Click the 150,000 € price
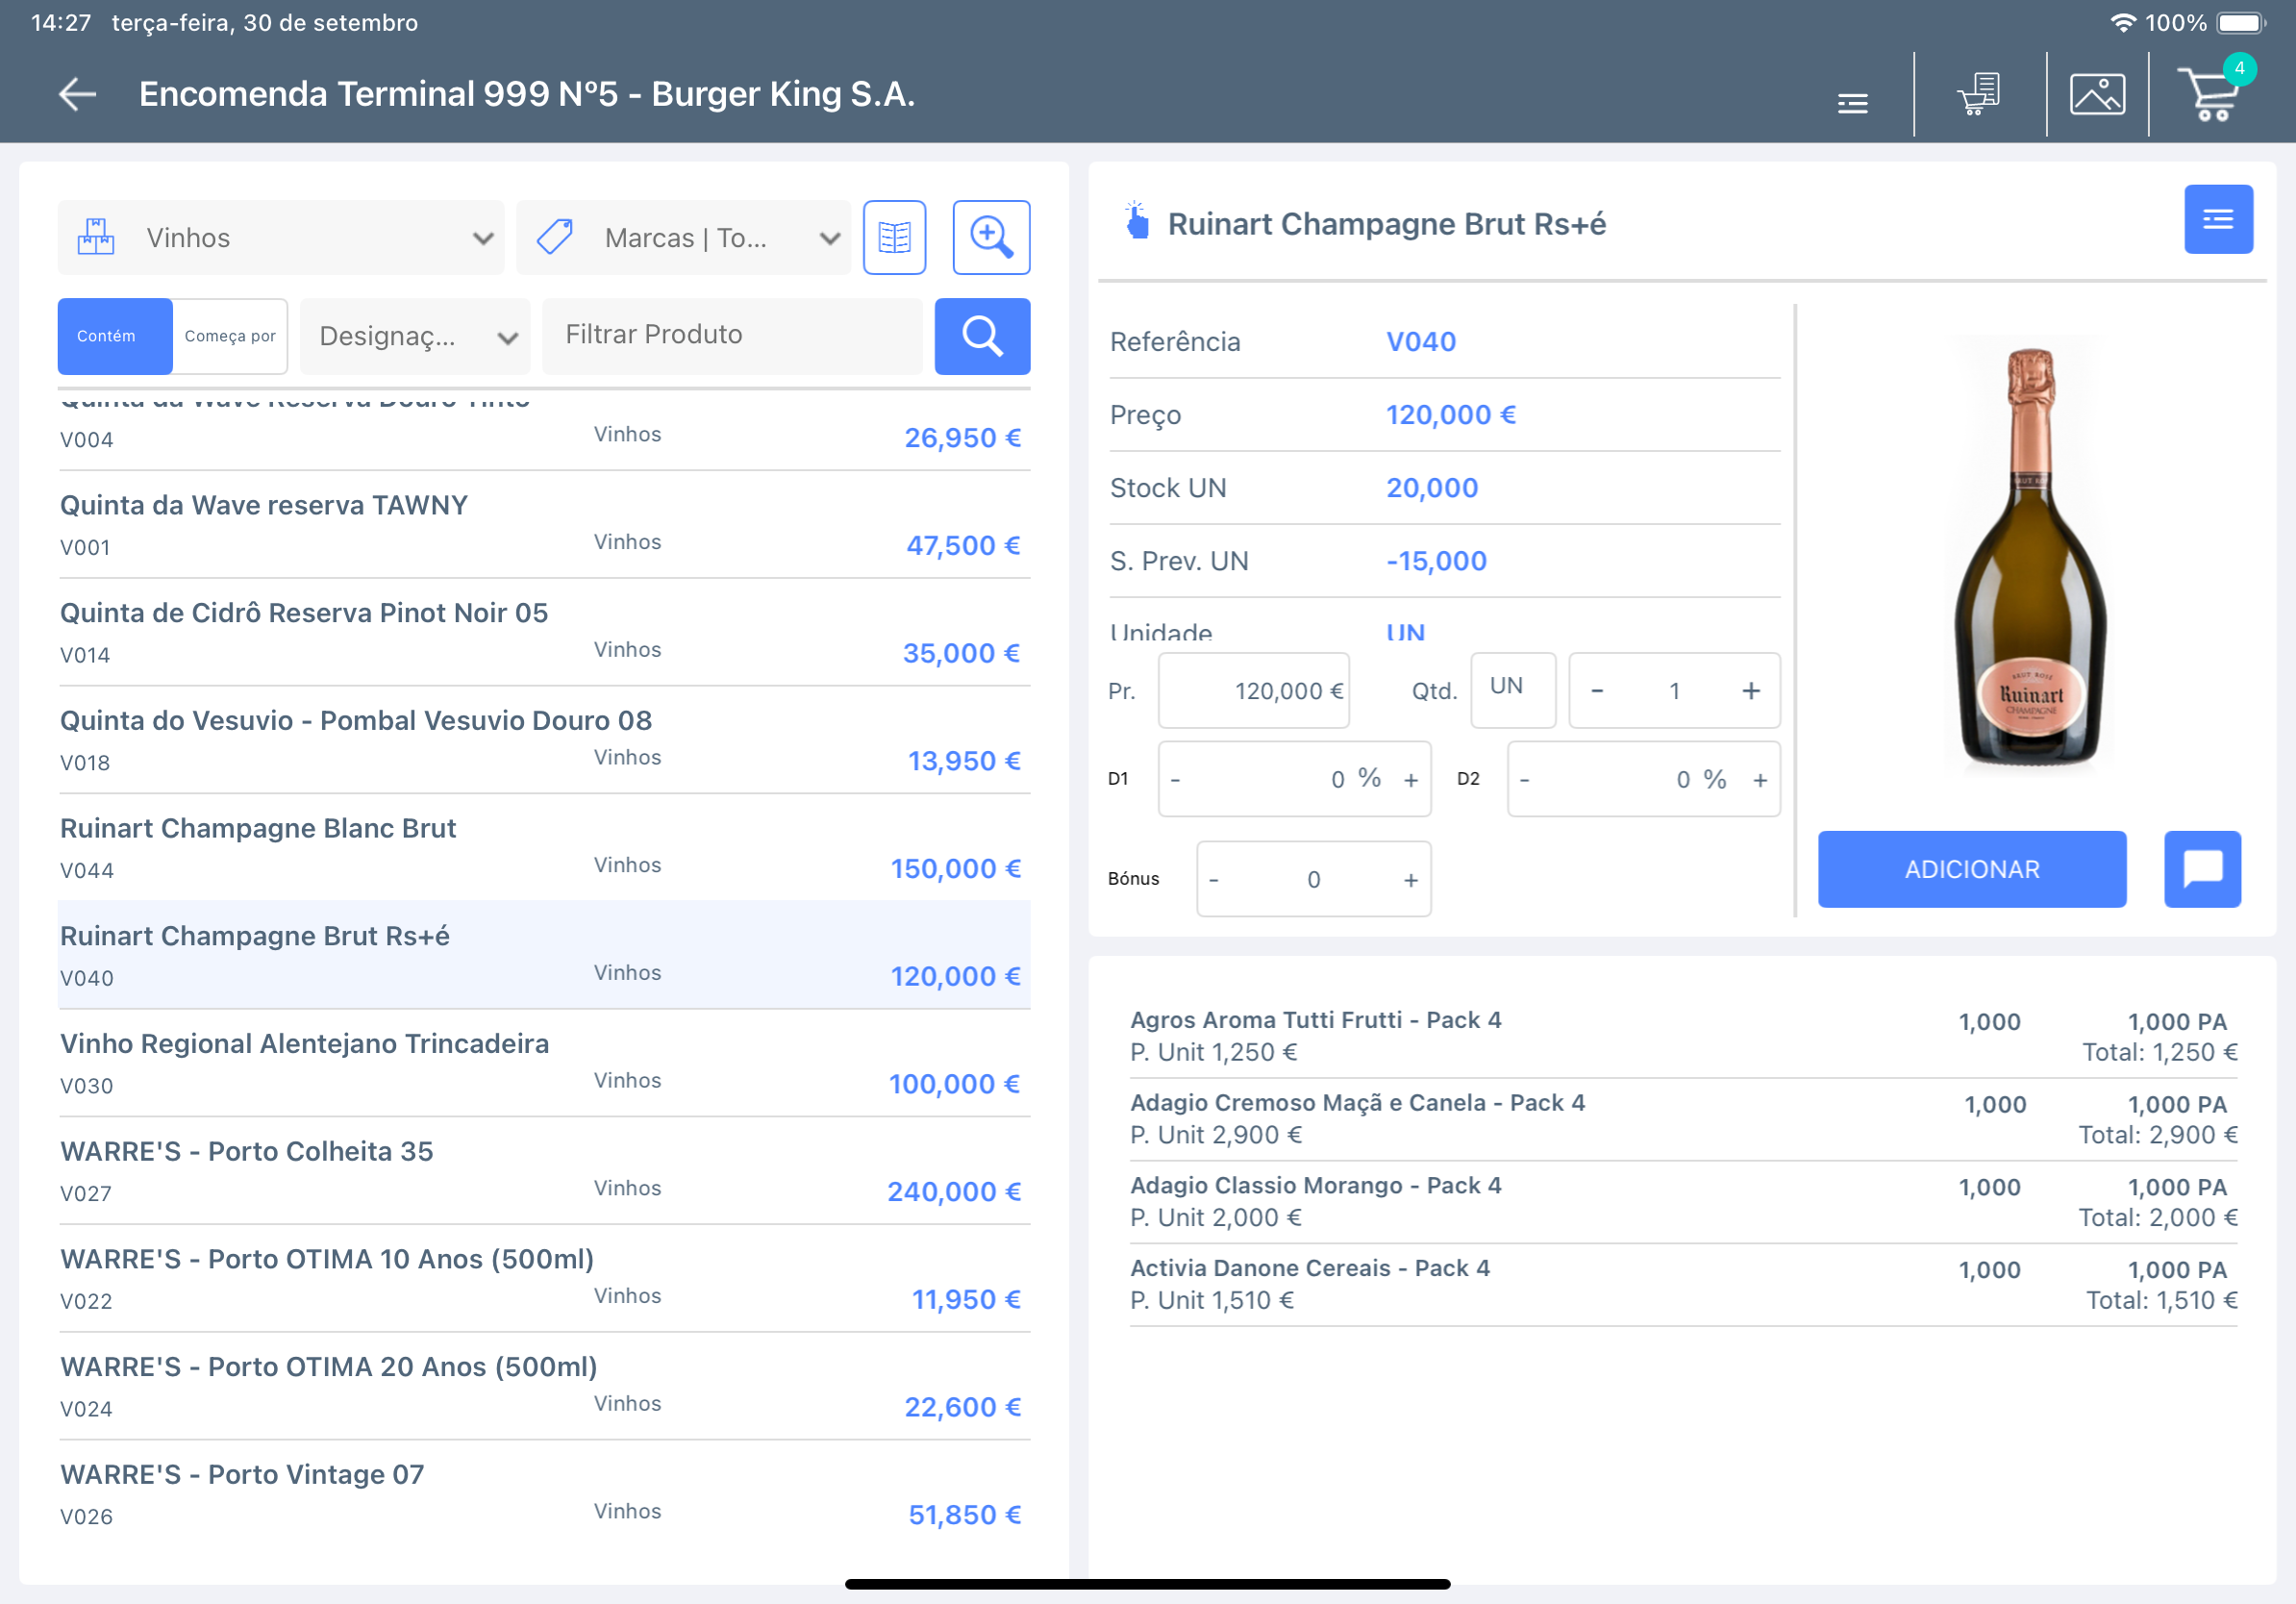The height and width of the screenshot is (1604, 2296). [955, 868]
